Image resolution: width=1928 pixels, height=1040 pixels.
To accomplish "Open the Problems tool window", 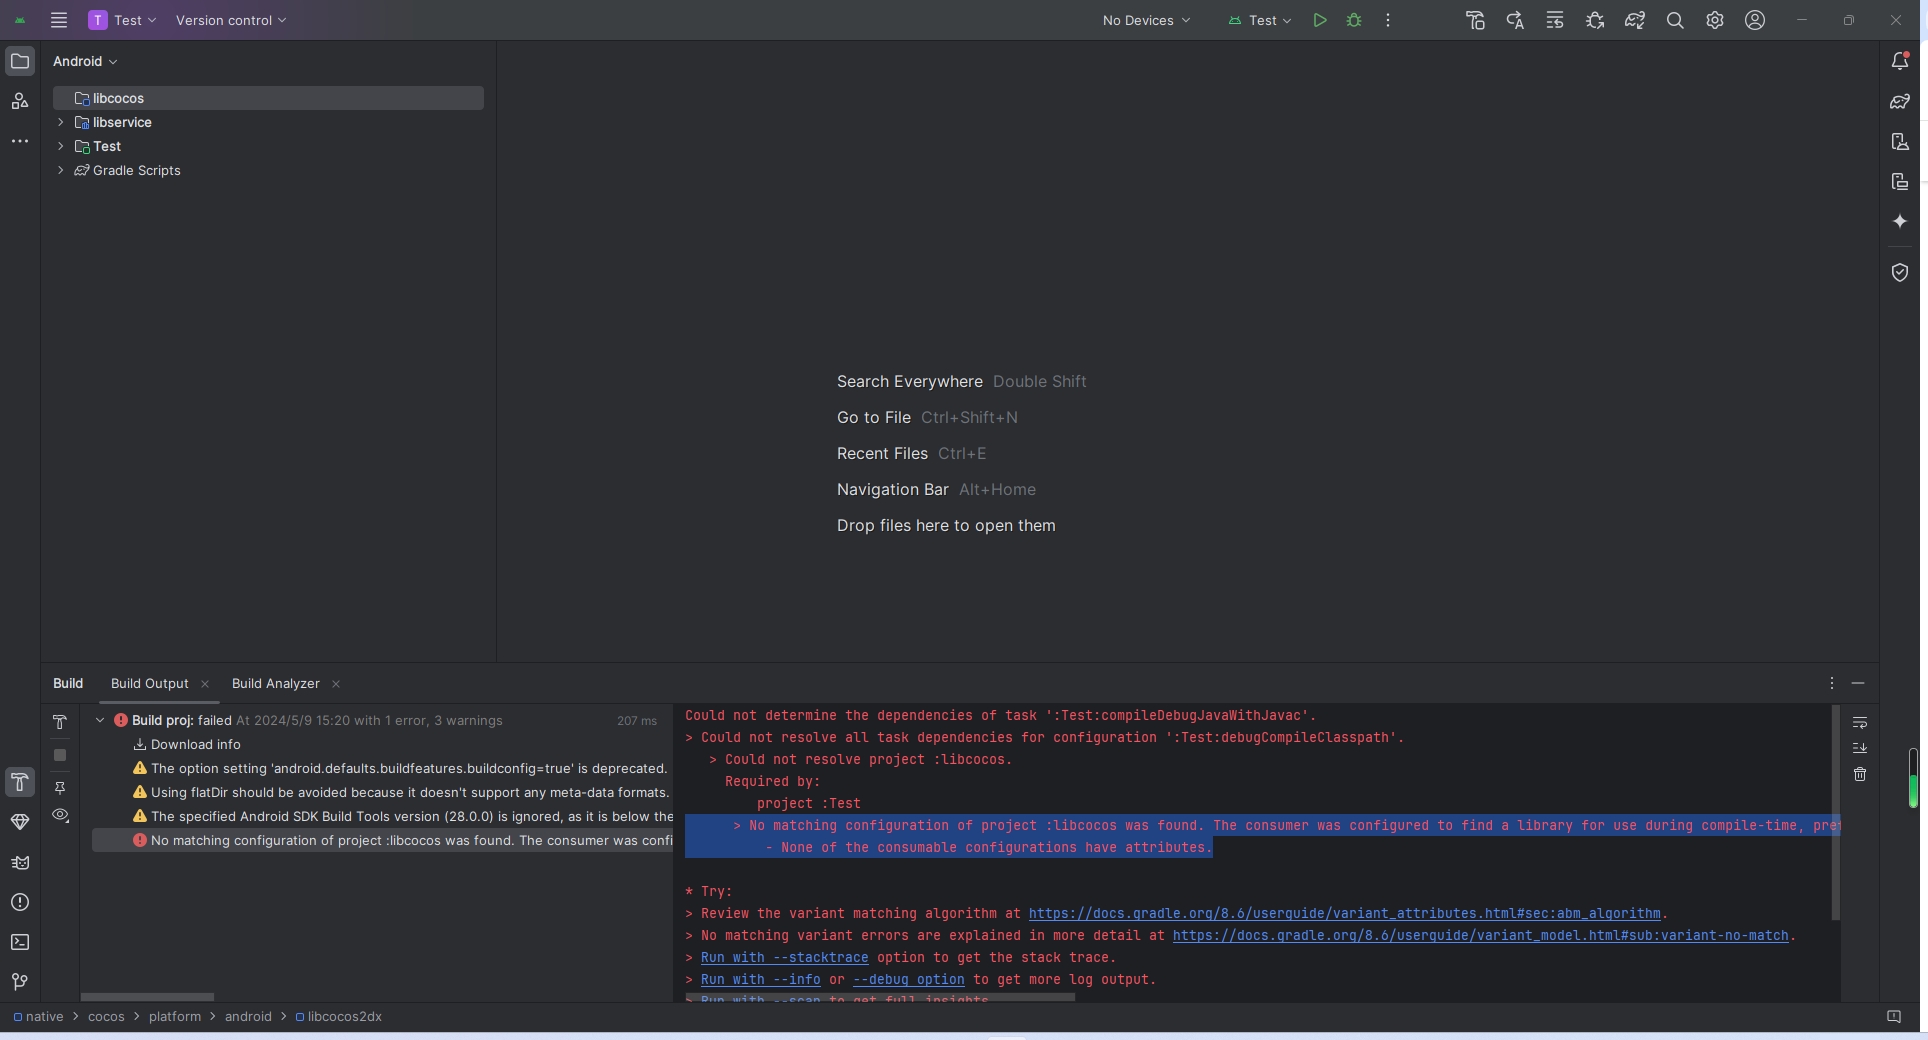I will click(x=20, y=902).
